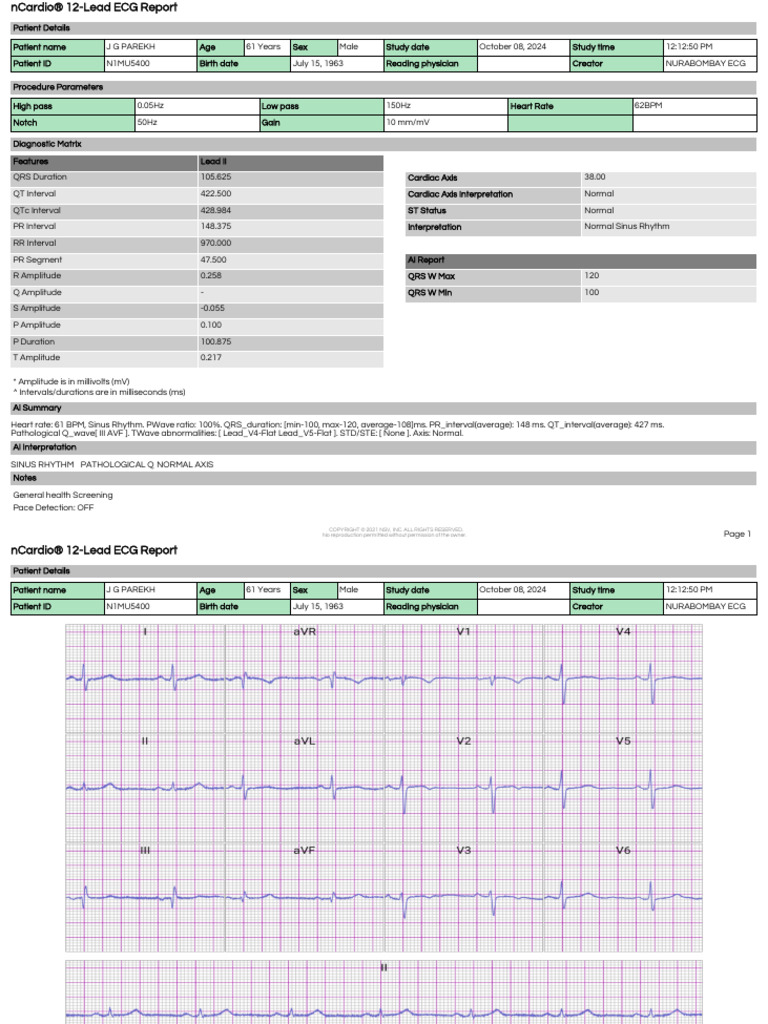Click the High pass value 0.05Hz
Screen dimensions: 768x1024
click(150, 105)
